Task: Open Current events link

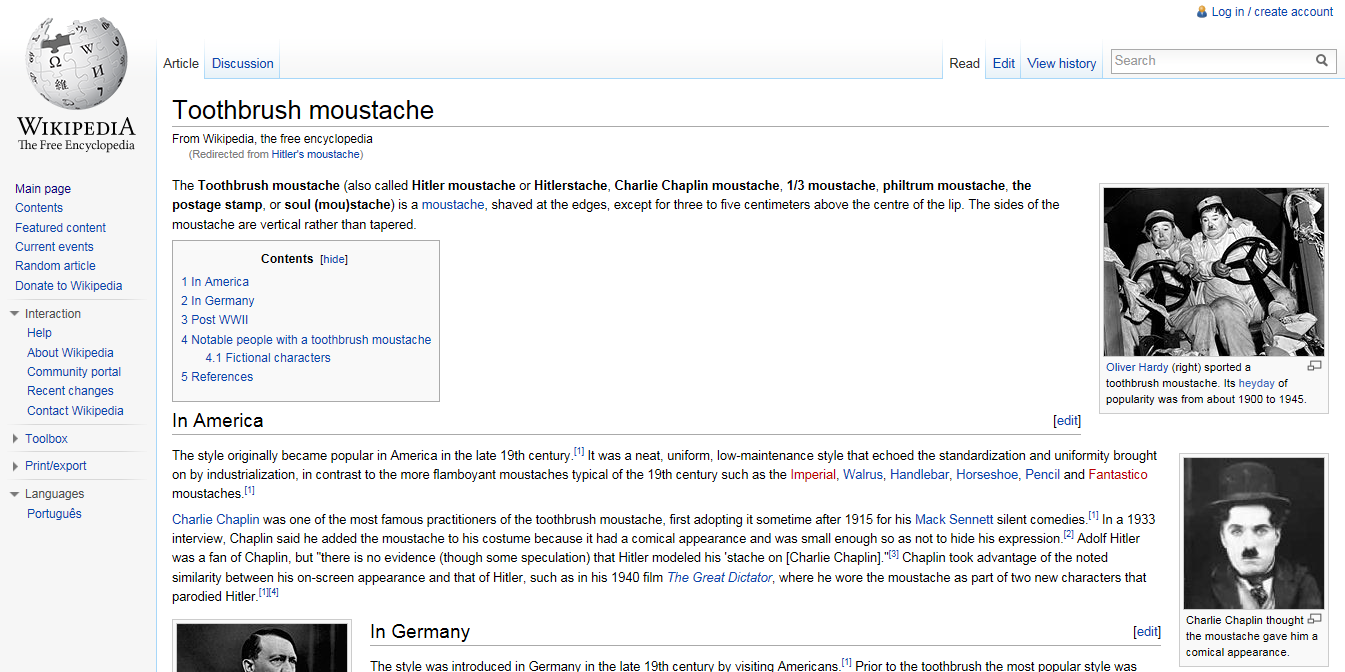Action: 54,247
